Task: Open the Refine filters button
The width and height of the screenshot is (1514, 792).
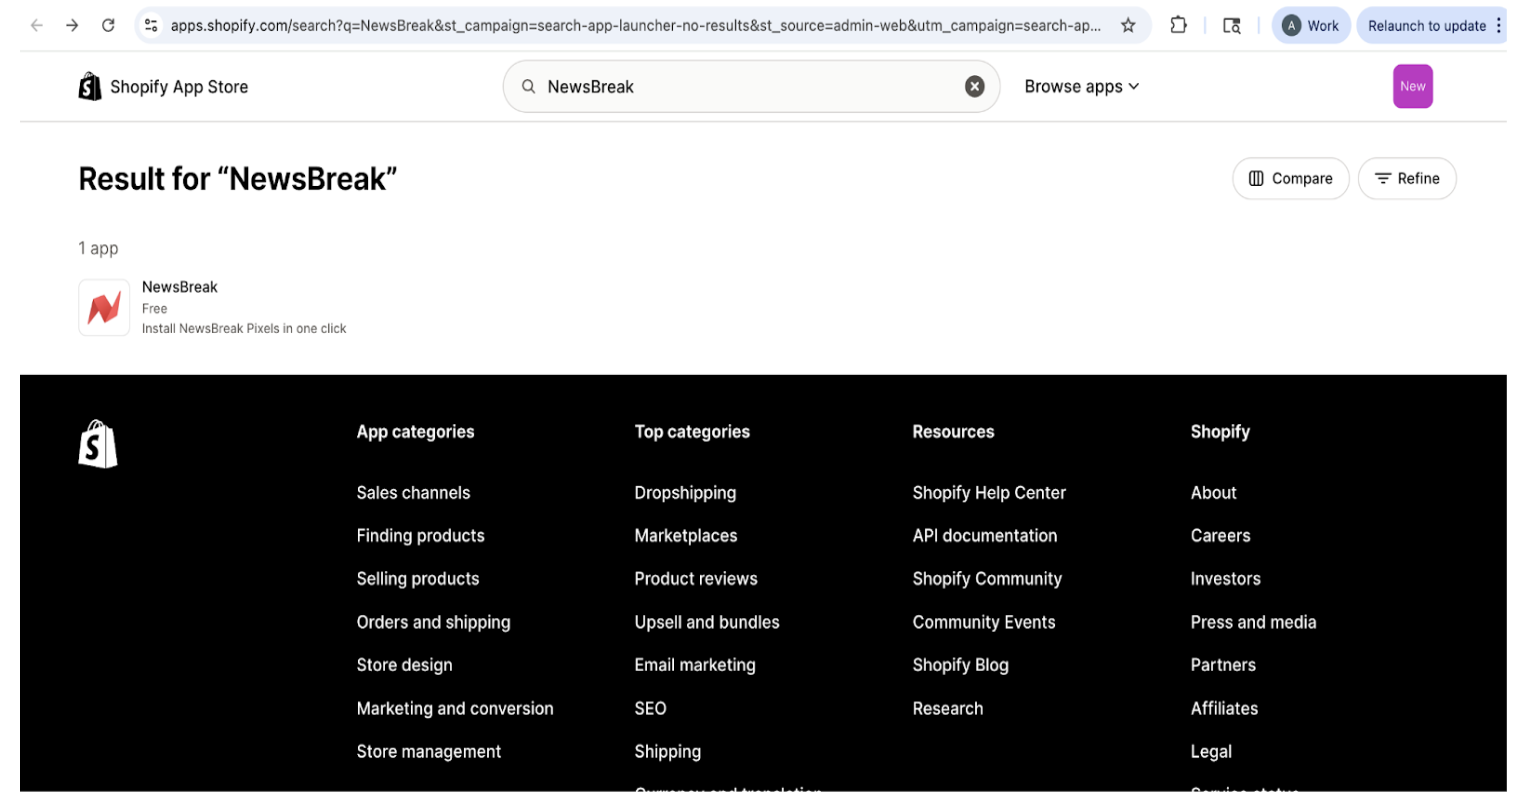Action: 1406,179
